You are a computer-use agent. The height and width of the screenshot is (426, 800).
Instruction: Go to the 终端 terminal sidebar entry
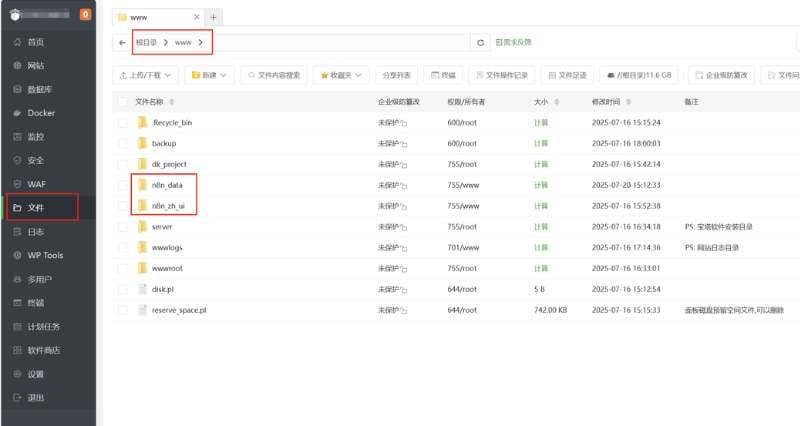(x=48, y=303)
